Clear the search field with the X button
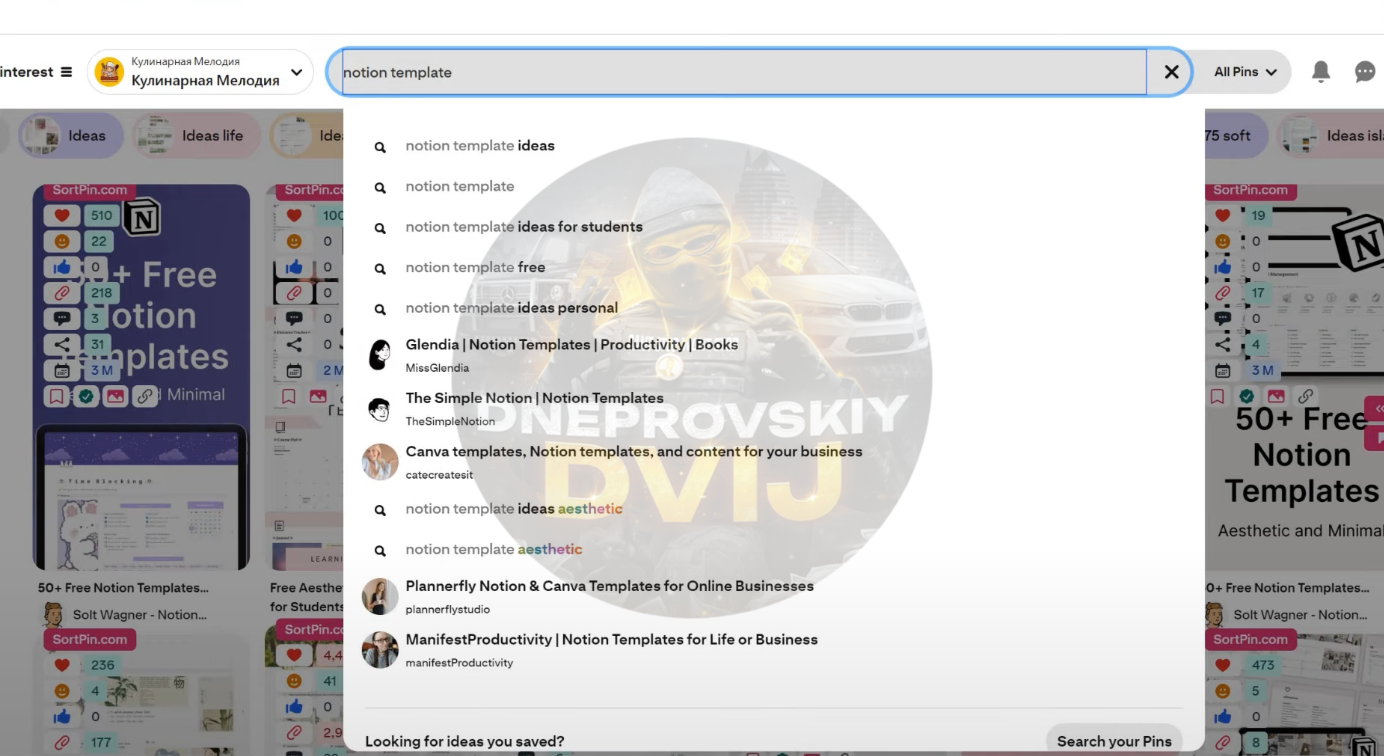Viewport: 1384px width, 756px height. point(1172,72)
